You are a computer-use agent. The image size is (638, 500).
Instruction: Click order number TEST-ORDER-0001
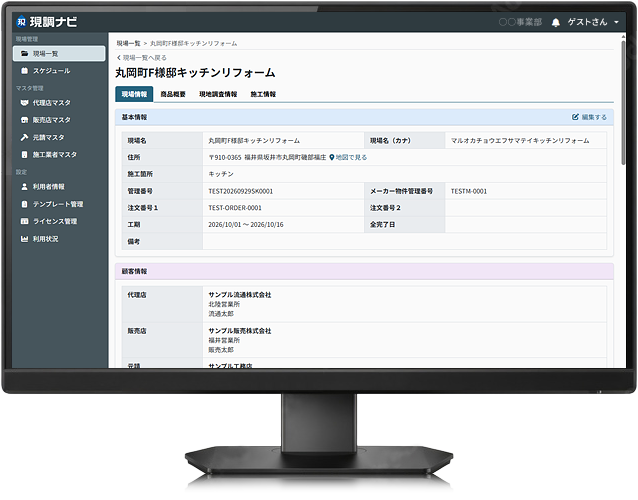point(235,208)
